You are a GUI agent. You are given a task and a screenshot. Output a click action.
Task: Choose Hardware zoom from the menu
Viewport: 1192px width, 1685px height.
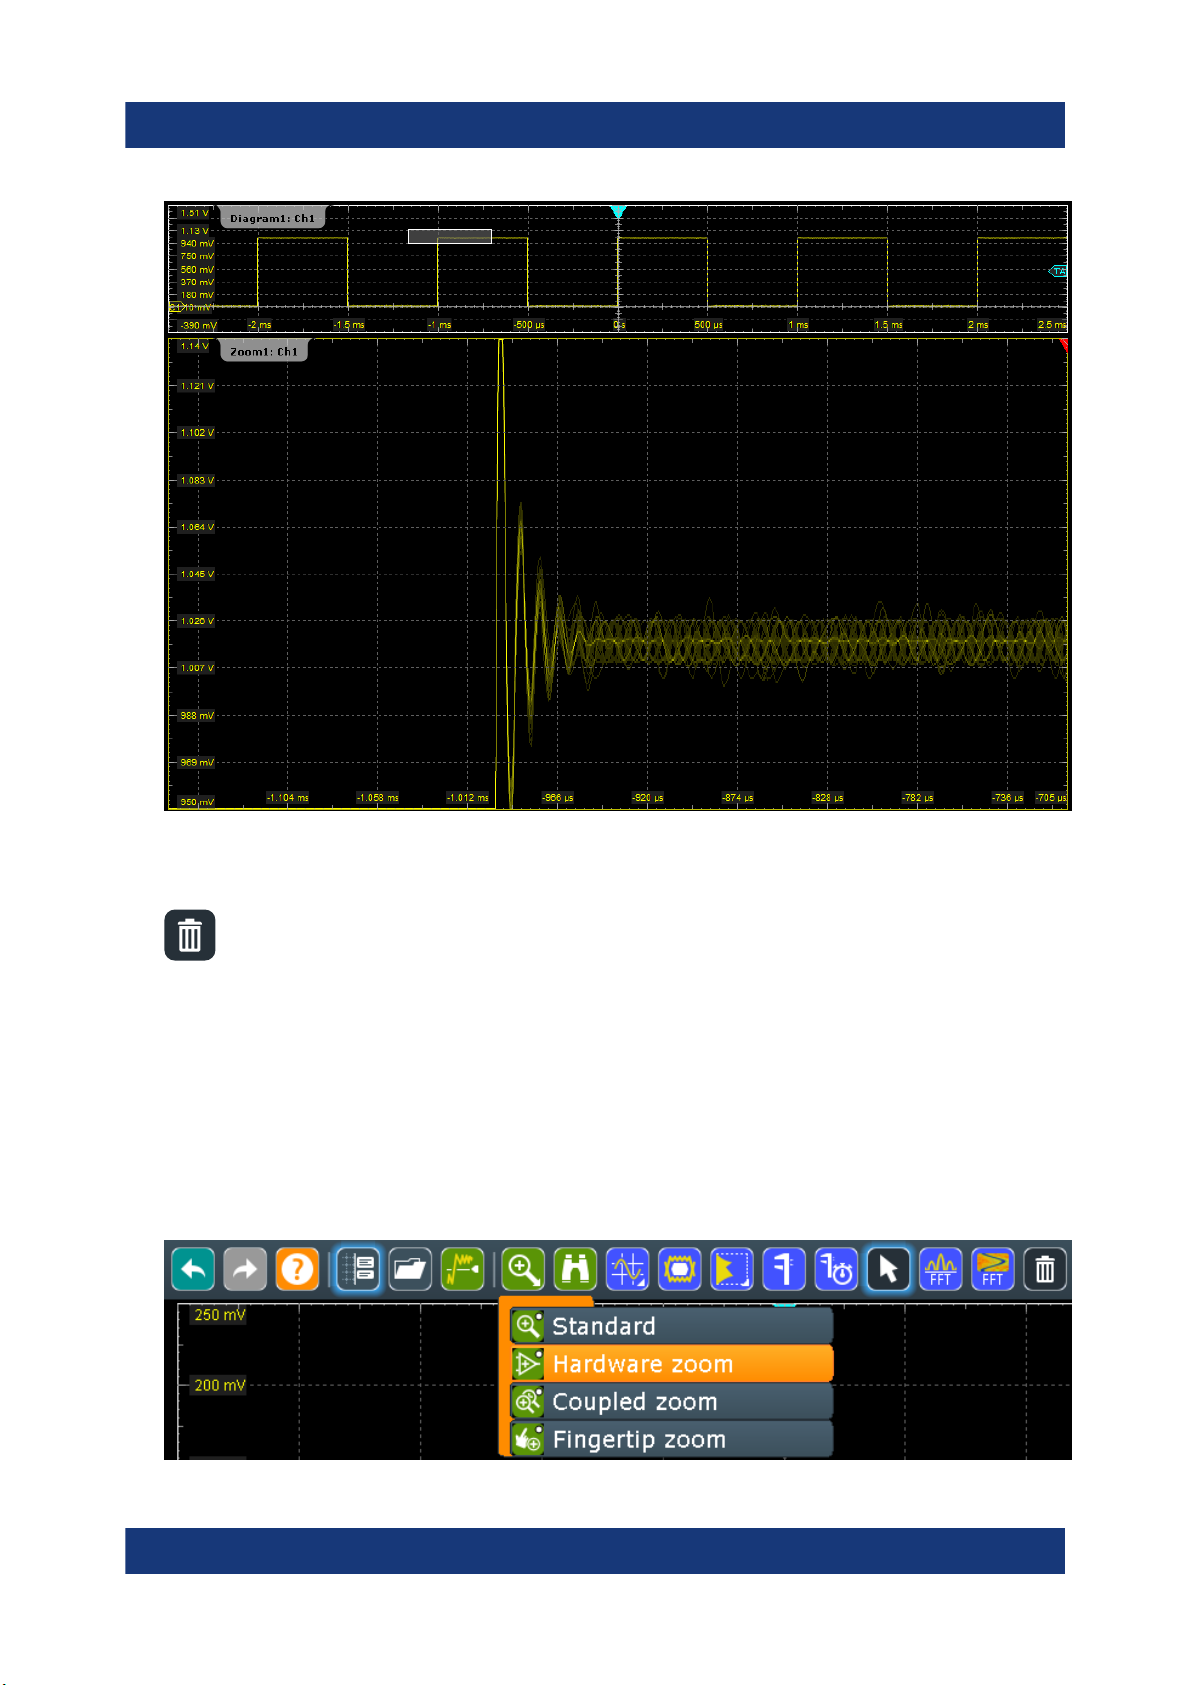(x=671, y=1364)
